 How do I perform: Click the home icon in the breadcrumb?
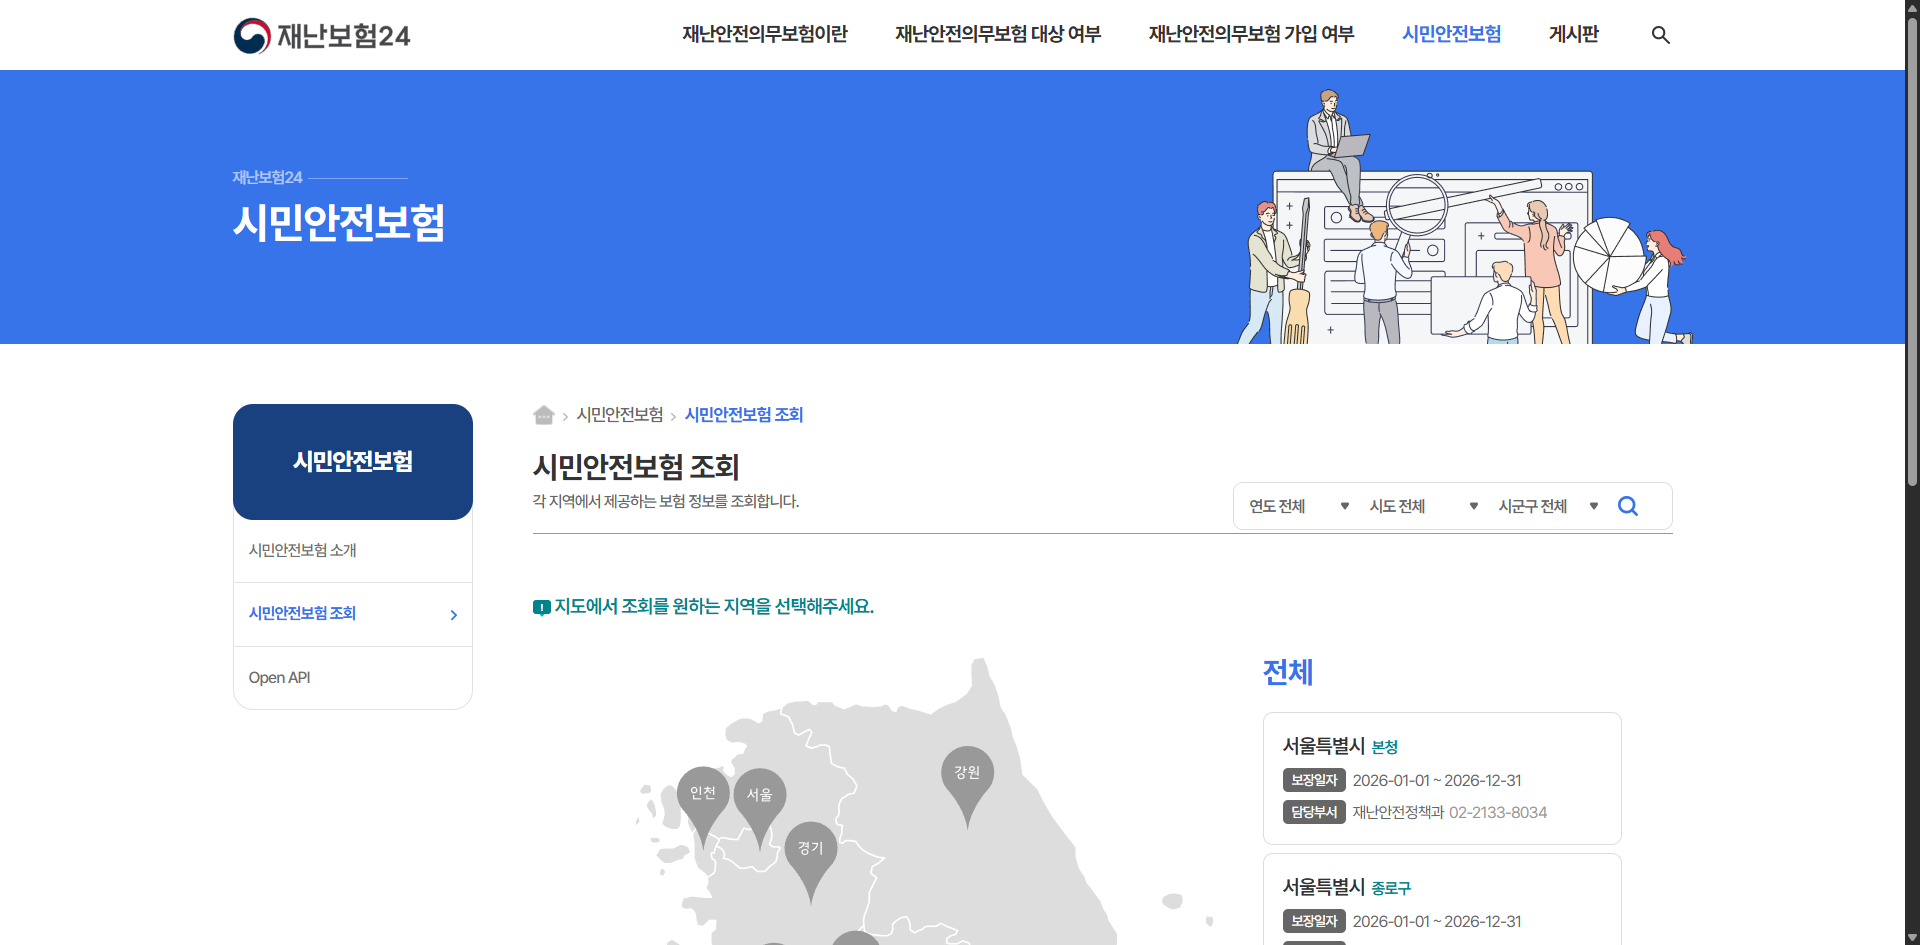click(x=543, y=415)
